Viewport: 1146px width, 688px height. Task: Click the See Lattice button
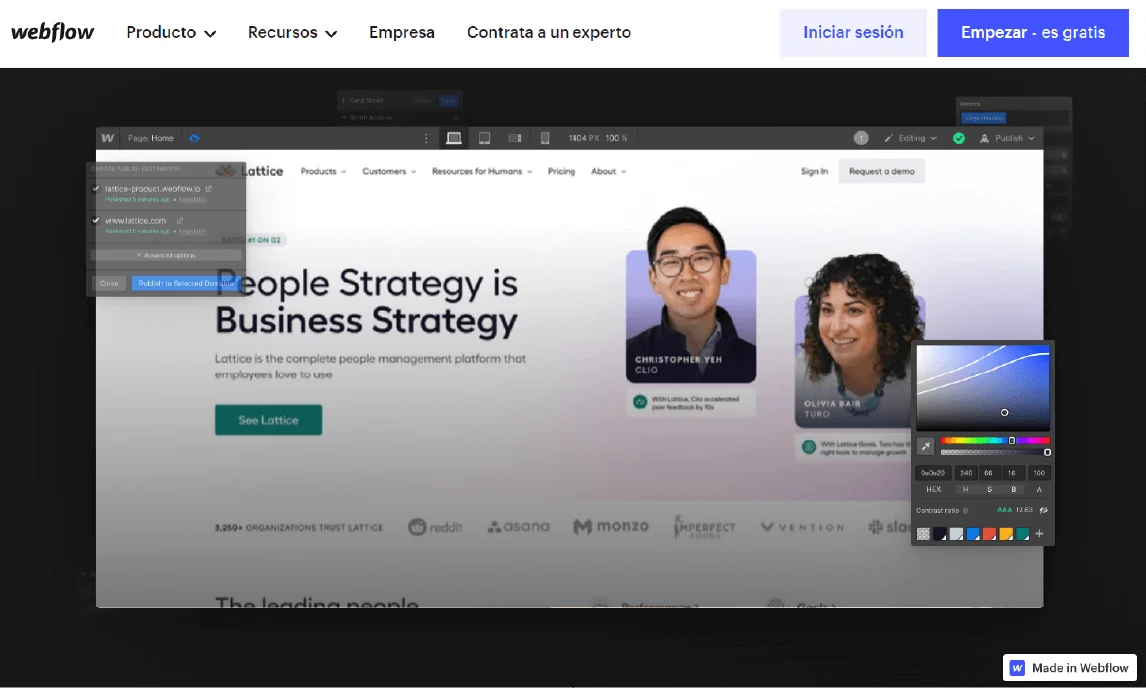coord(268,420)
